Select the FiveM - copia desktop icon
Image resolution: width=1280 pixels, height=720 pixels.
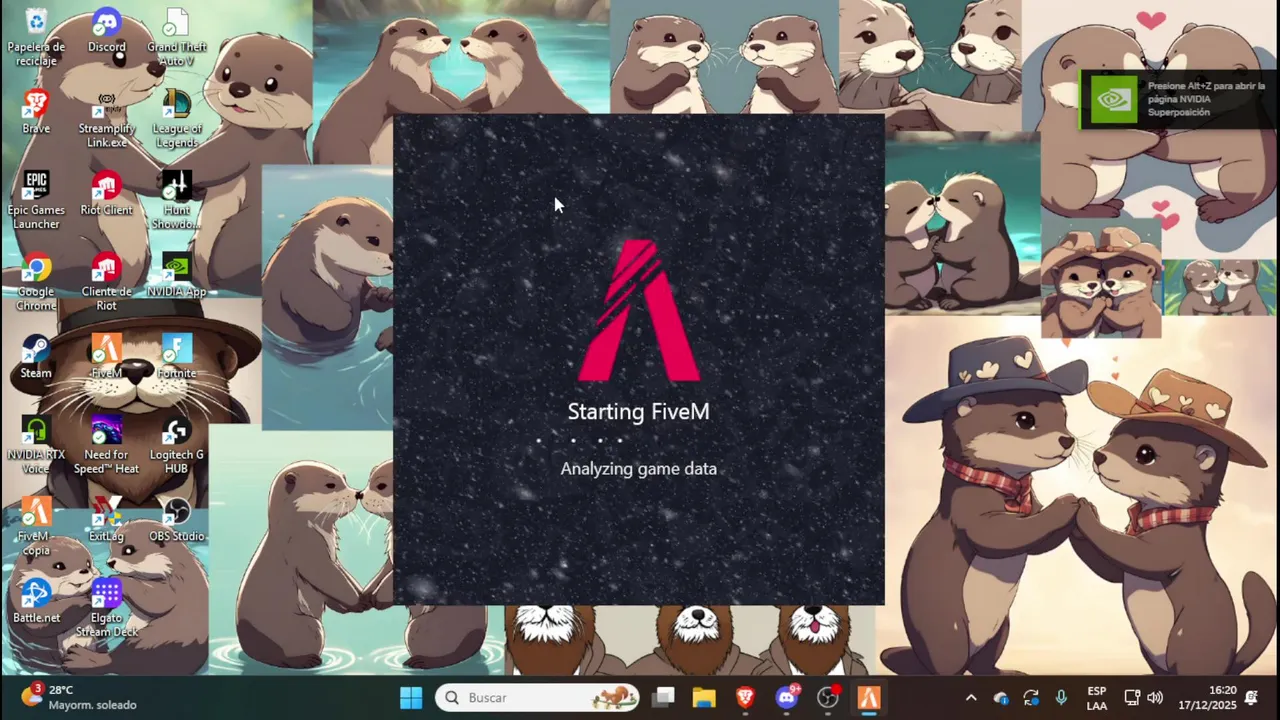coord(36,527)
